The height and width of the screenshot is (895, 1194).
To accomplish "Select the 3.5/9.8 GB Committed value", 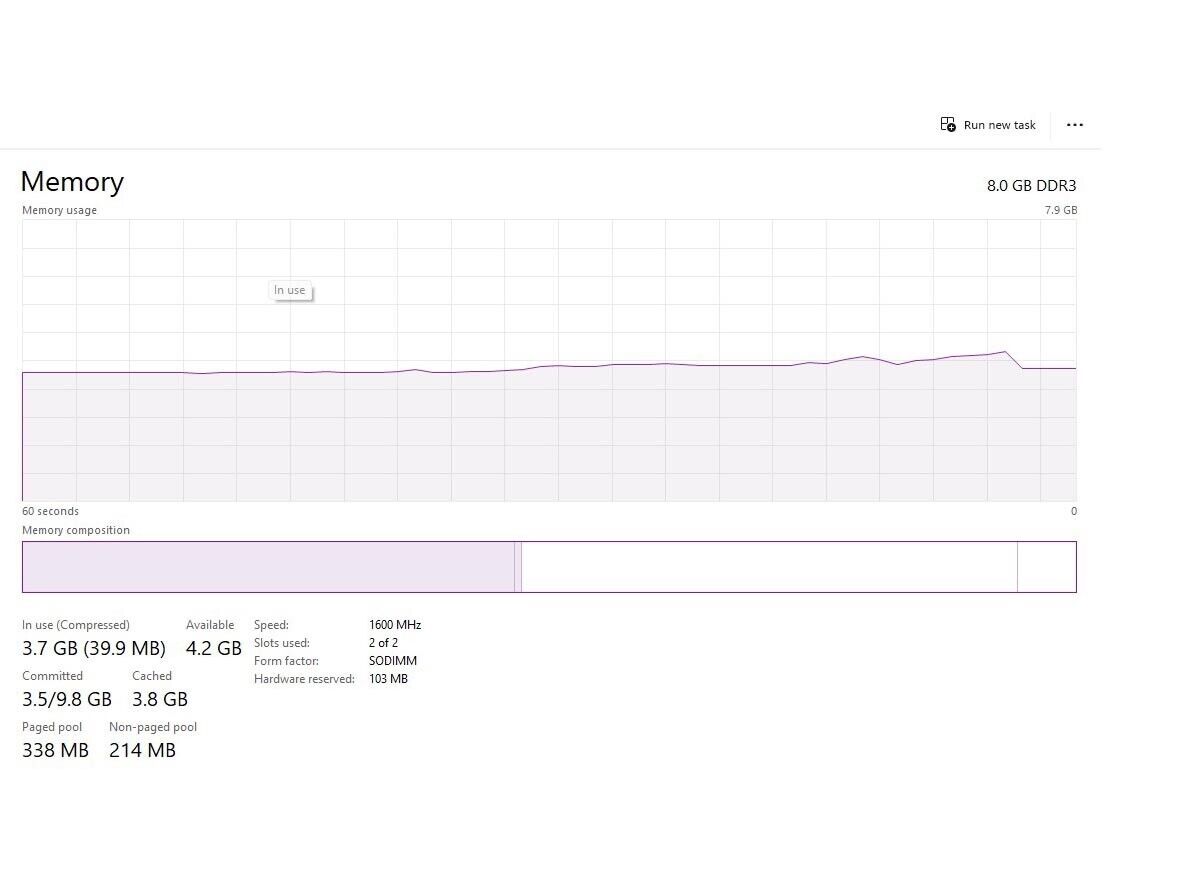I will (x=67, y=699).
